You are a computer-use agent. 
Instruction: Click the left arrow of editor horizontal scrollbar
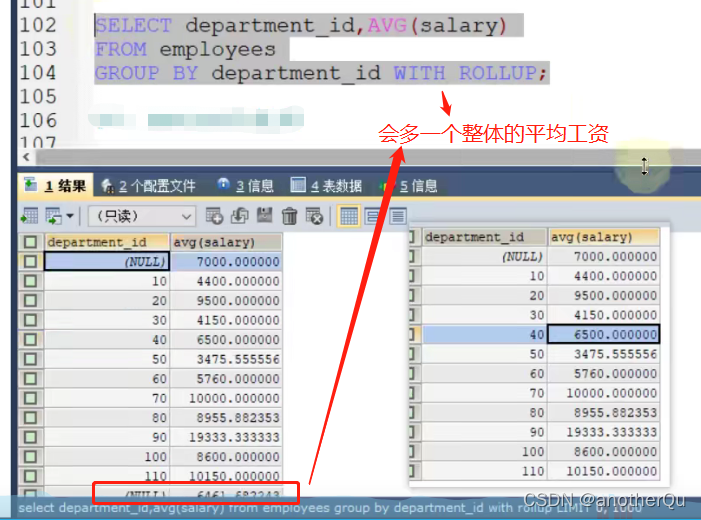pos(26,157)
